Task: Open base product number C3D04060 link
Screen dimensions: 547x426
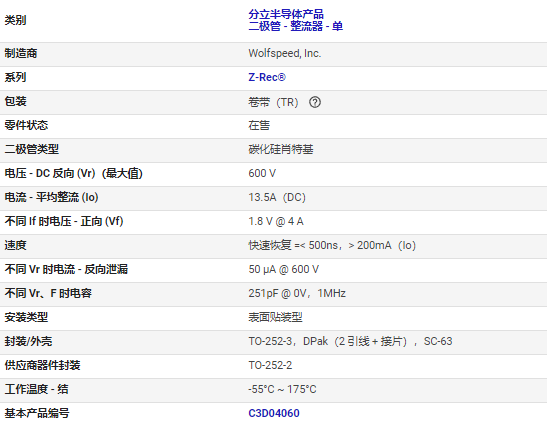Action: [x=274, y=413]
